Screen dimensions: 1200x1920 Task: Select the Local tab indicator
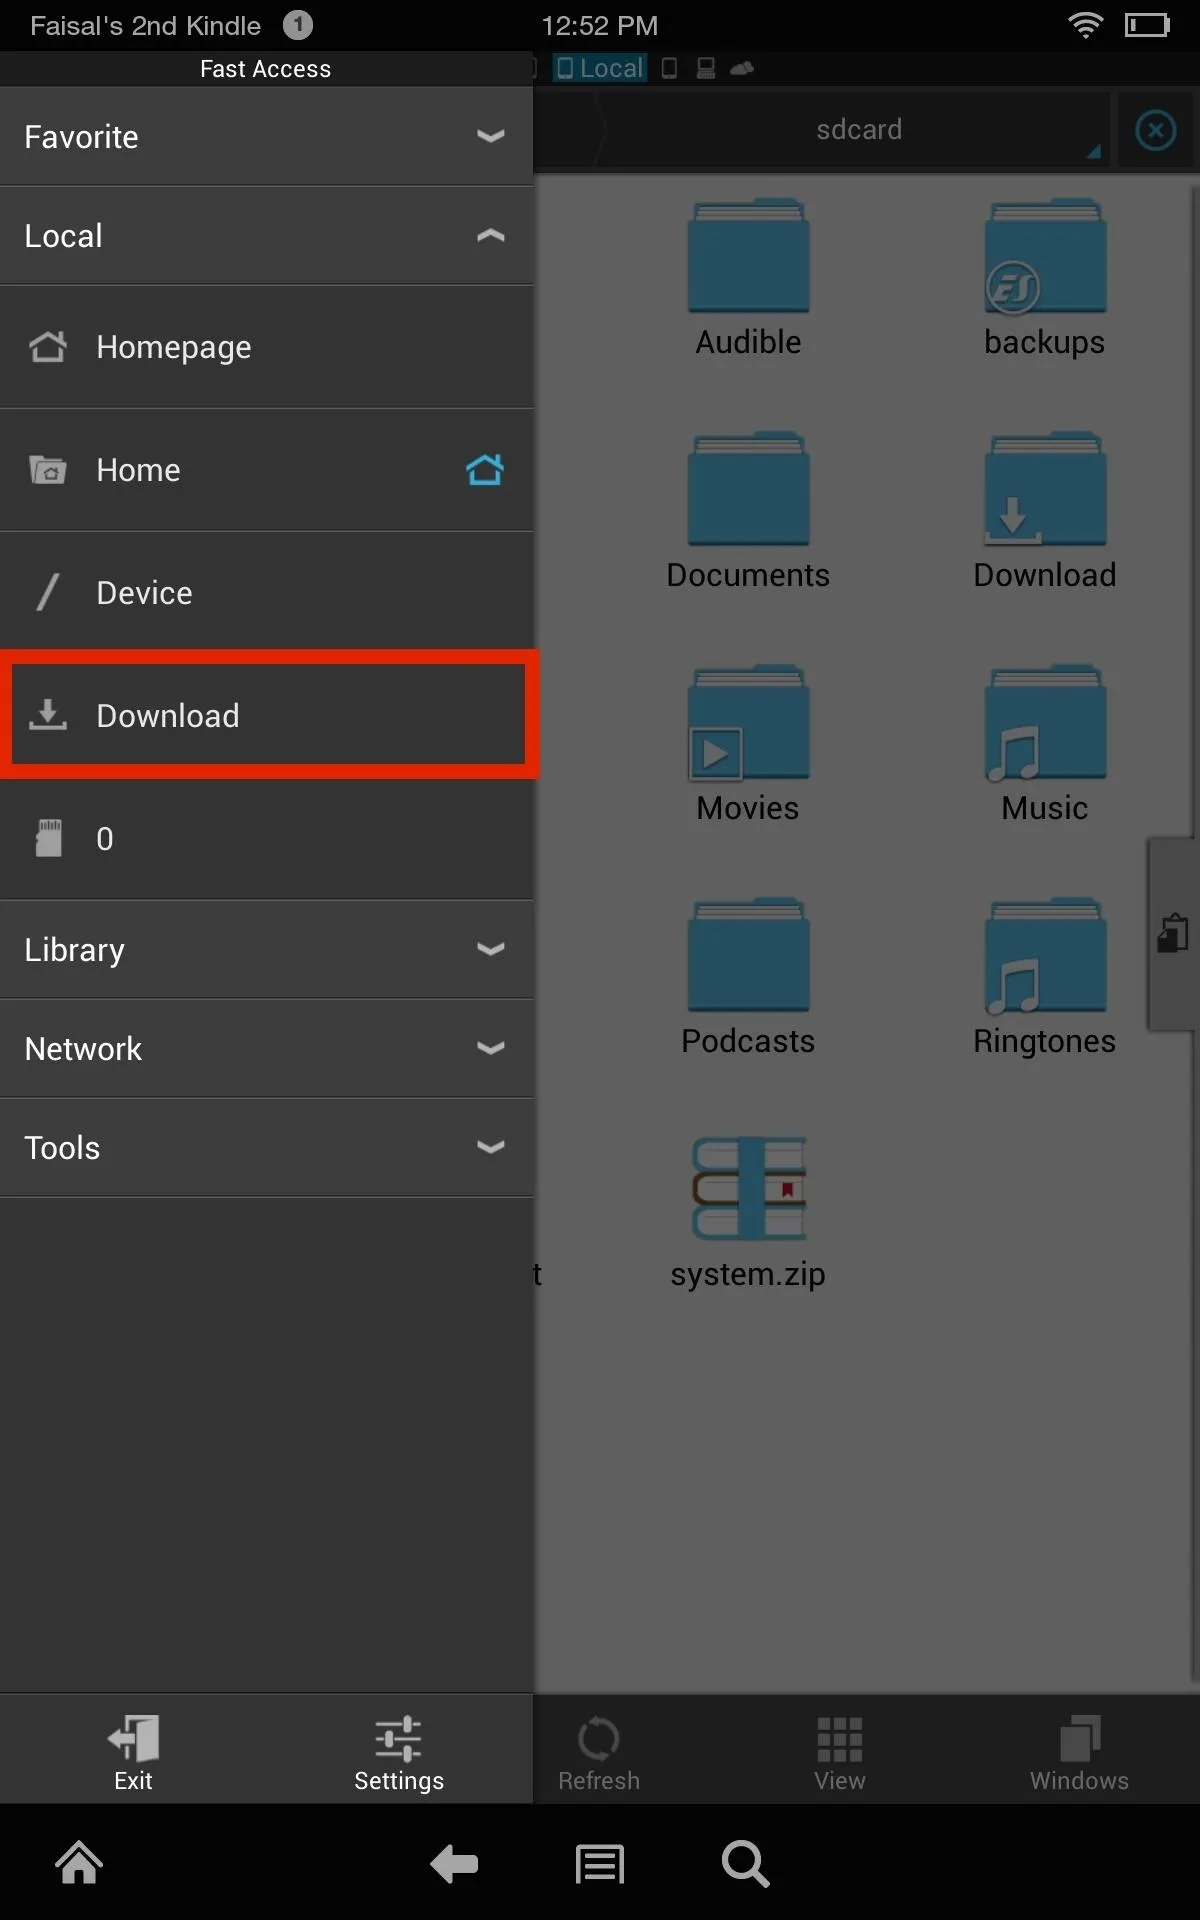[600, 68]
